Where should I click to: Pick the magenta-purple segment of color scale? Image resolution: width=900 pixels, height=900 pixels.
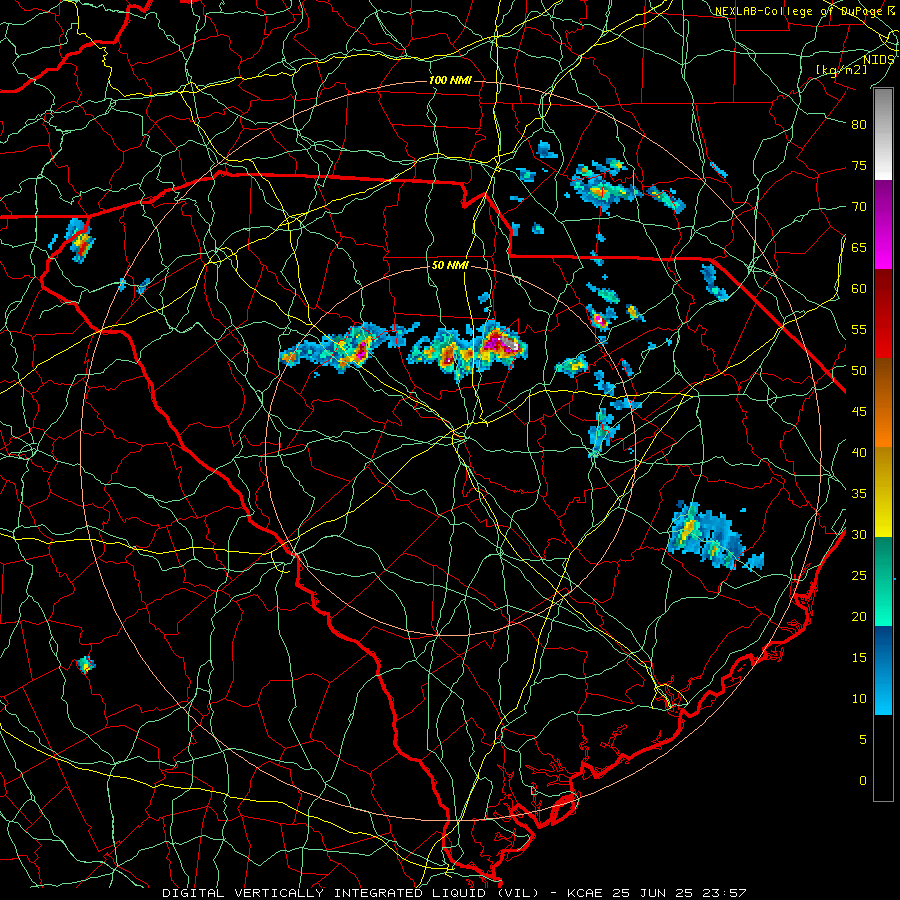tap(883, 225)
